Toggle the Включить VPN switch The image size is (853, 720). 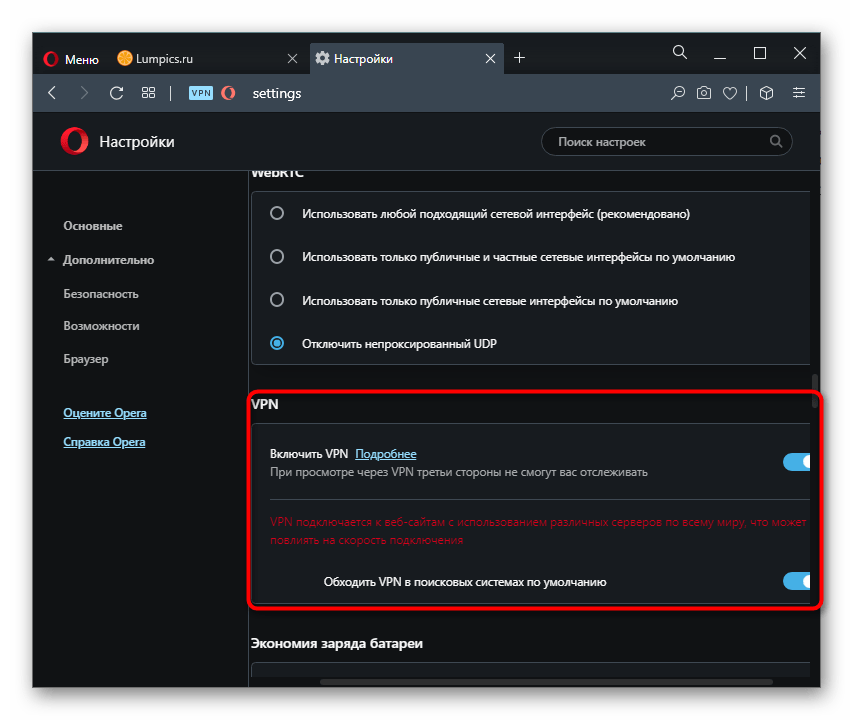[x=797, y=461]
